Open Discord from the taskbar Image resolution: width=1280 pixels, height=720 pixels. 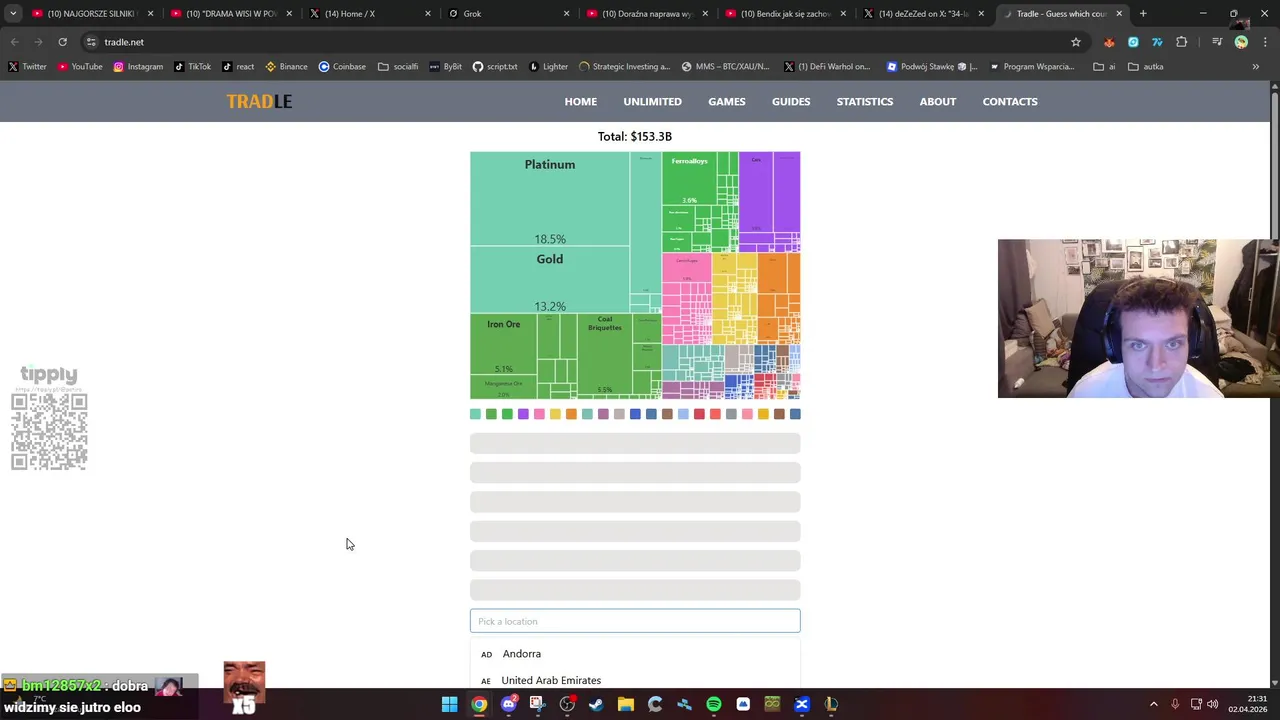tap(508, 705)
